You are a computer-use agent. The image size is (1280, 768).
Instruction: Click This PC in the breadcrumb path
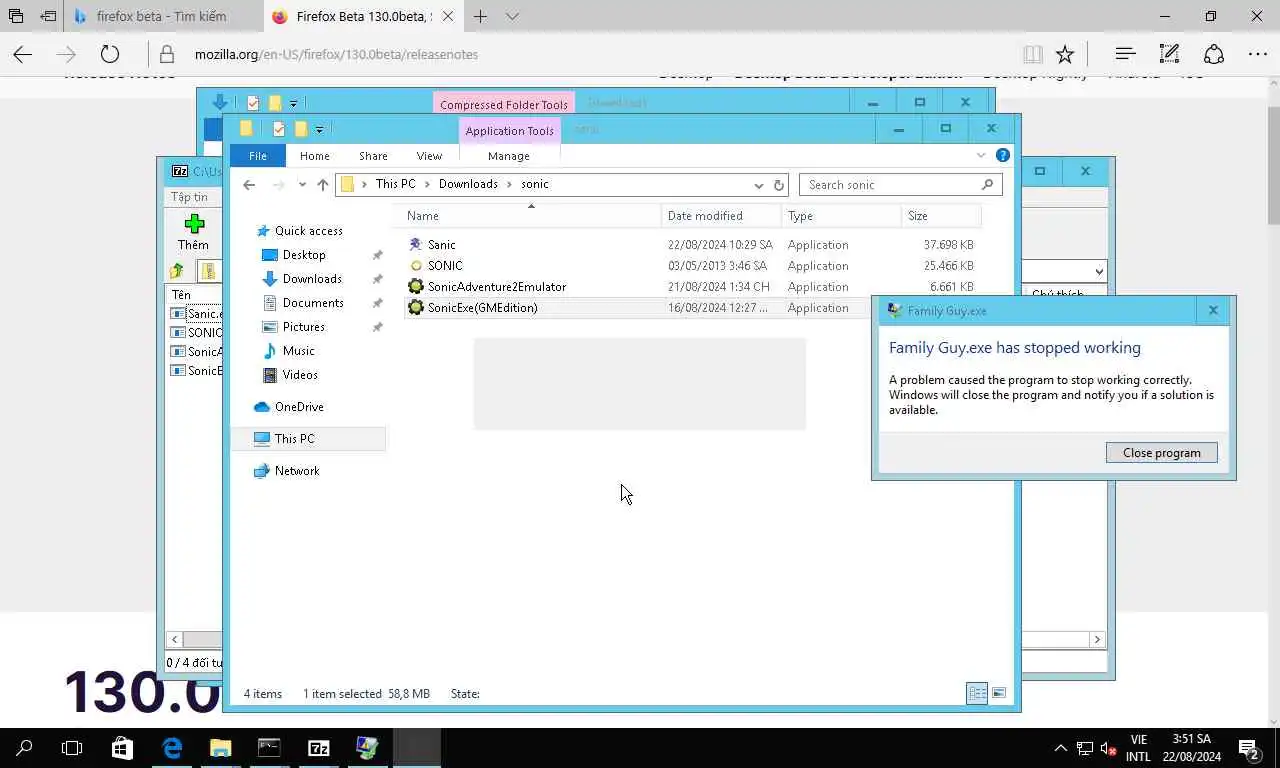(395, 184)
